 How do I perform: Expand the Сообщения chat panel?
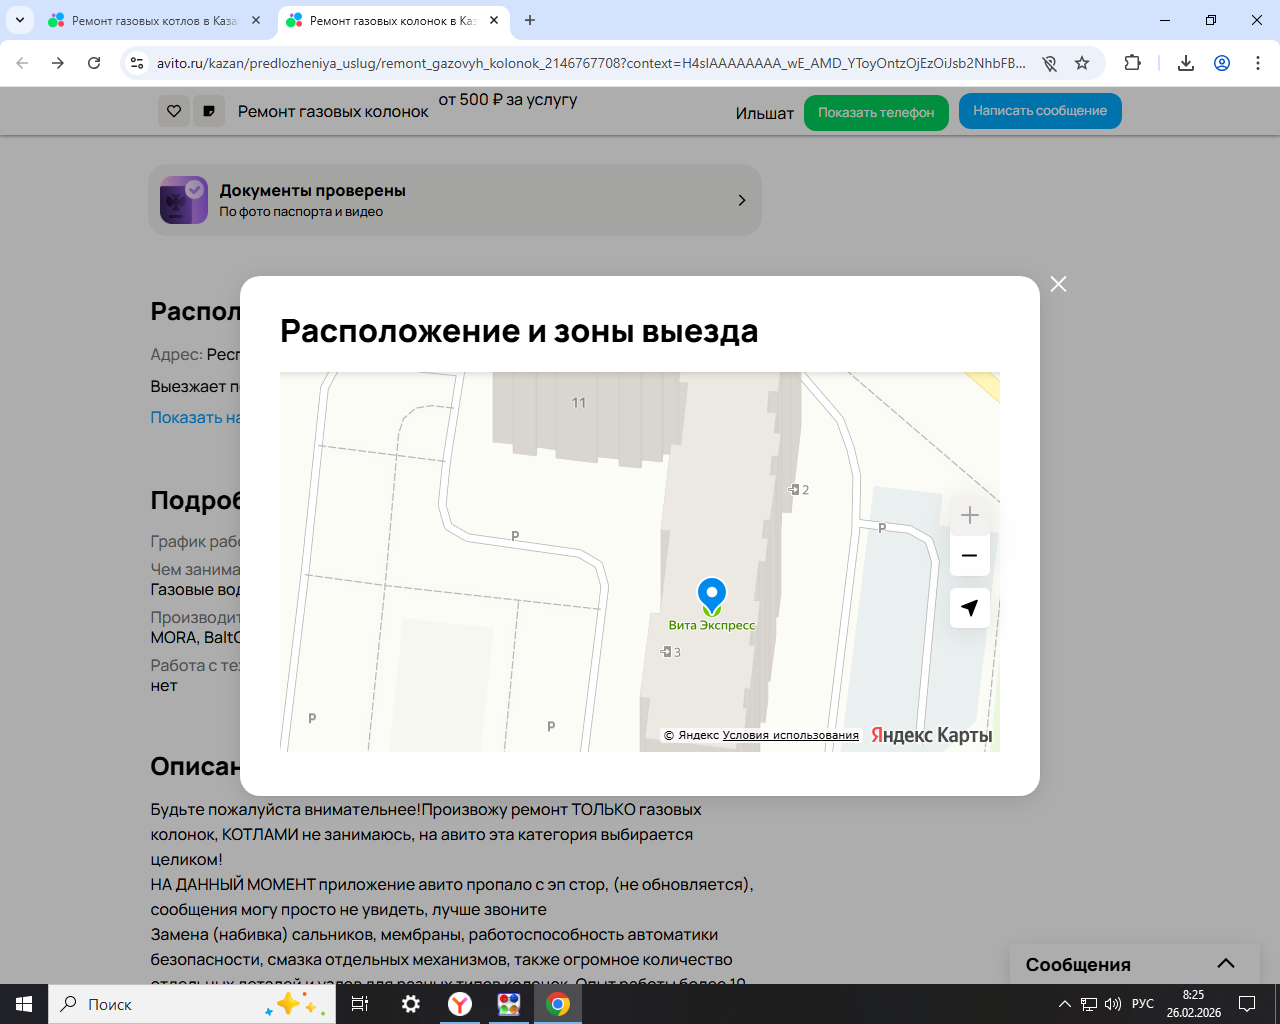coord(1225,964)
